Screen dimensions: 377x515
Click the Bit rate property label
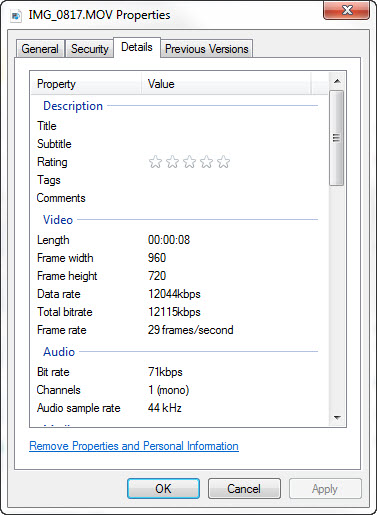tap(53, 372)
